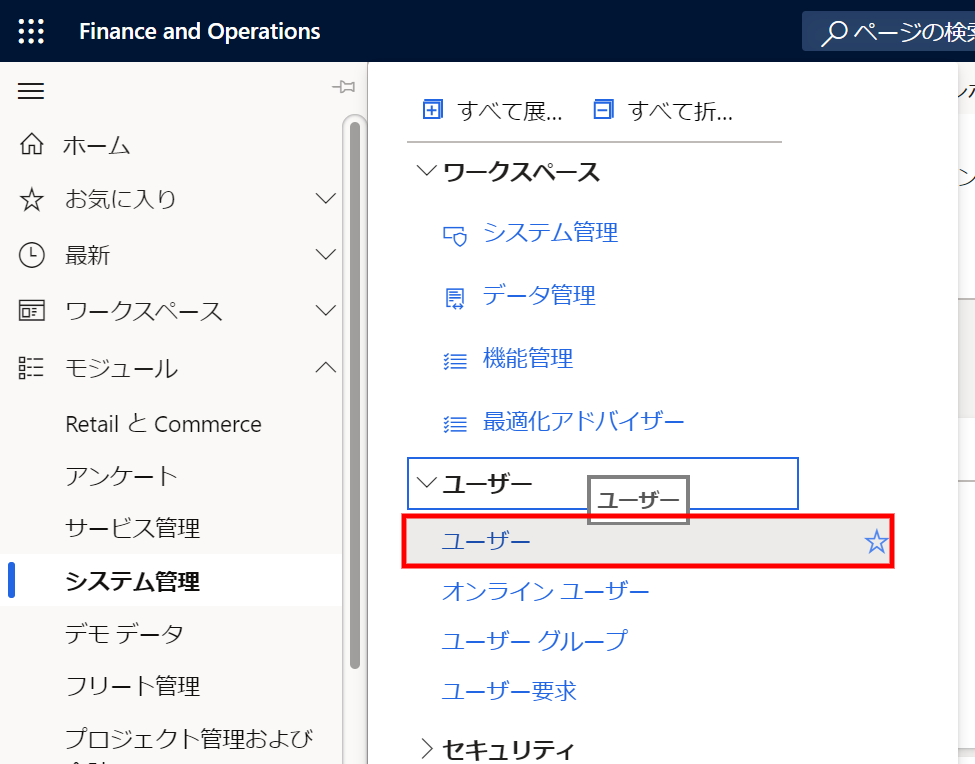
Task: Click the セキュリティ section heading text
Action: [x=509, y=750]
